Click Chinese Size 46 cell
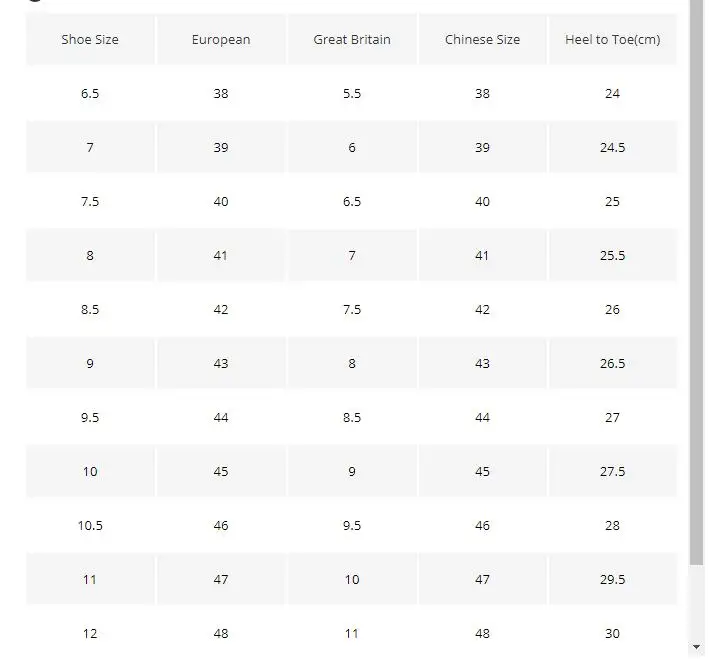719x670 pixels. pyautogui.click(x=482, y=526)
